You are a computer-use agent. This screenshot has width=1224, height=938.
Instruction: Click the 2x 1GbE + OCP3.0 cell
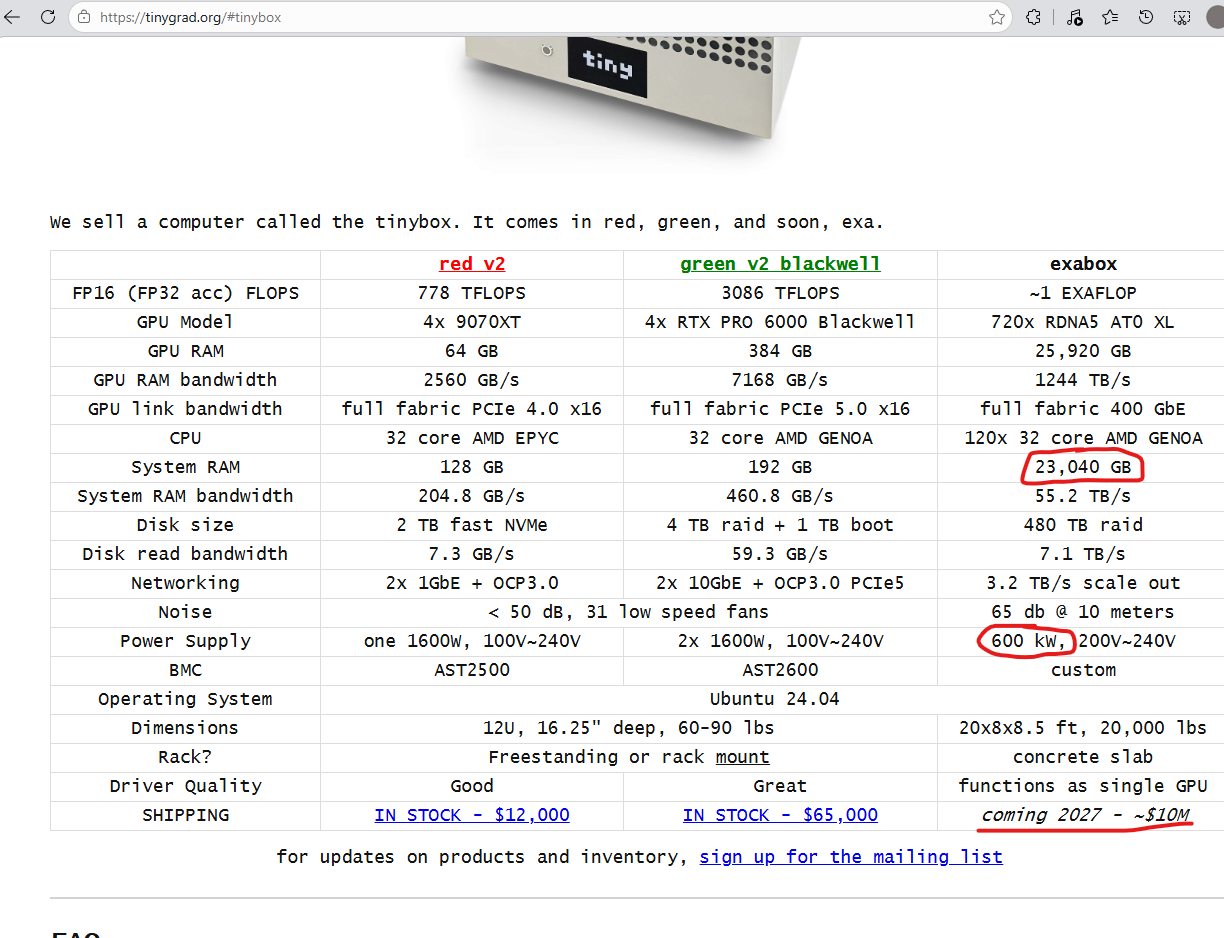coord(472,583)
